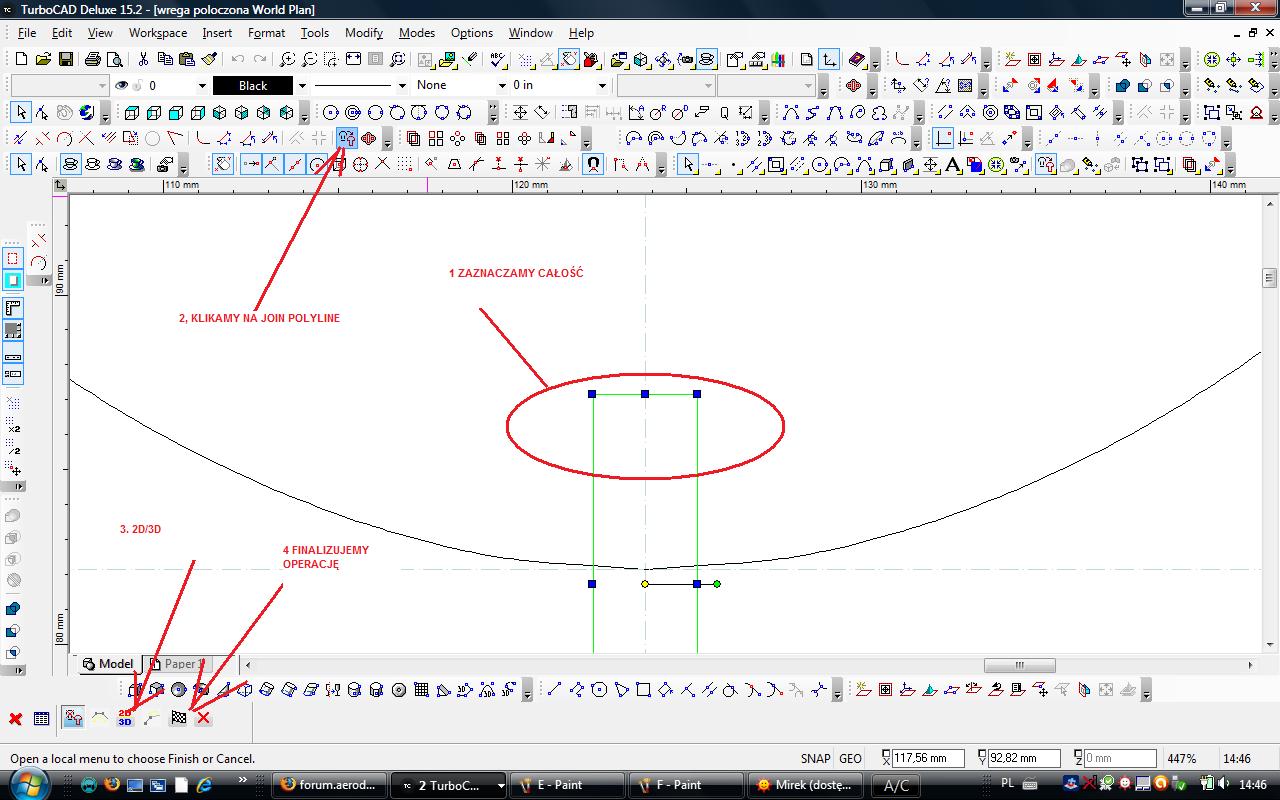Click the Save (floppy disk) icon
This screenshot has width=1280, height=800.
coord(65,60)
